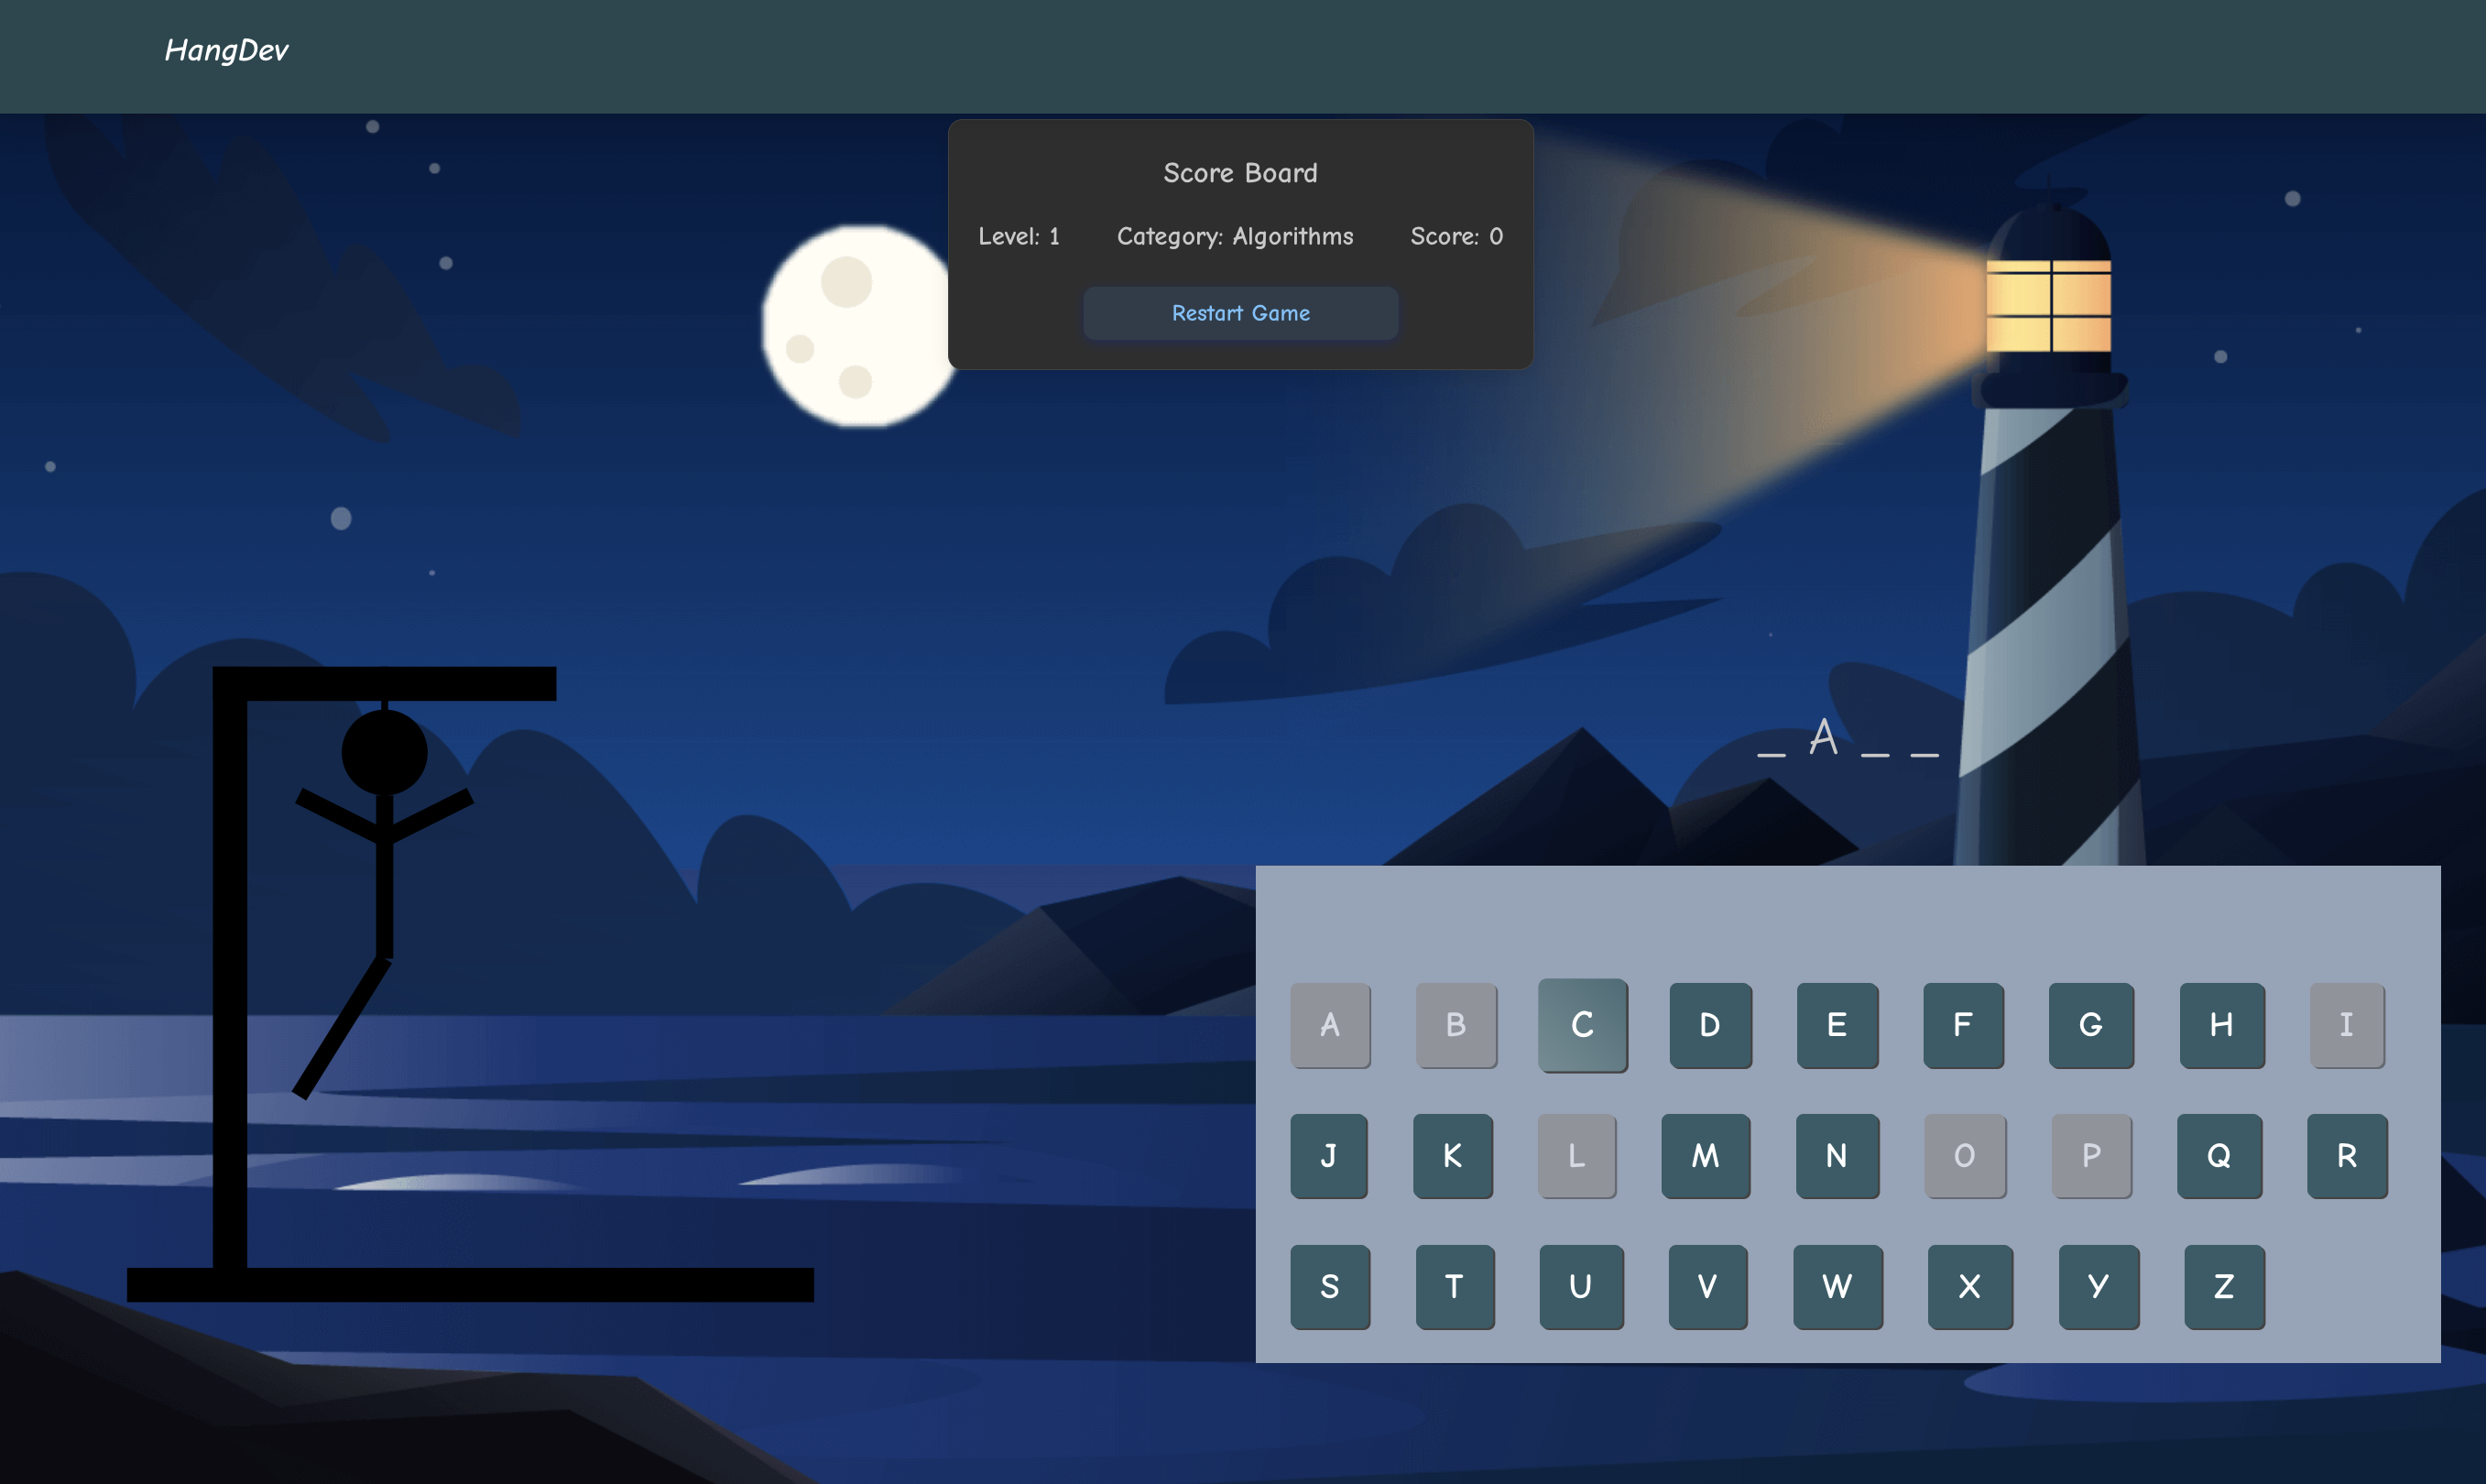Select the letter F key
Viewport: 2486px width, 1484px height.
coord(1963,1025)
